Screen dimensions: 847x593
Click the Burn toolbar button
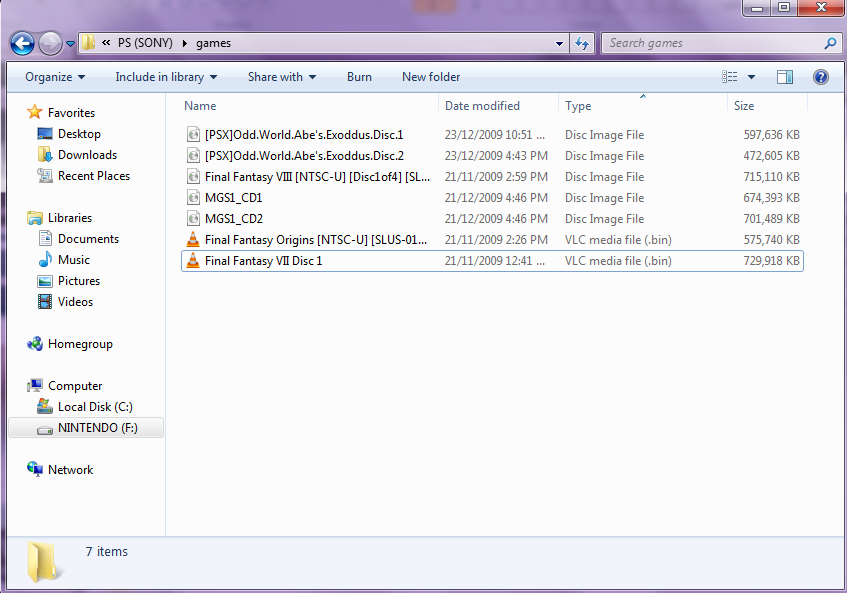[359, 77]
